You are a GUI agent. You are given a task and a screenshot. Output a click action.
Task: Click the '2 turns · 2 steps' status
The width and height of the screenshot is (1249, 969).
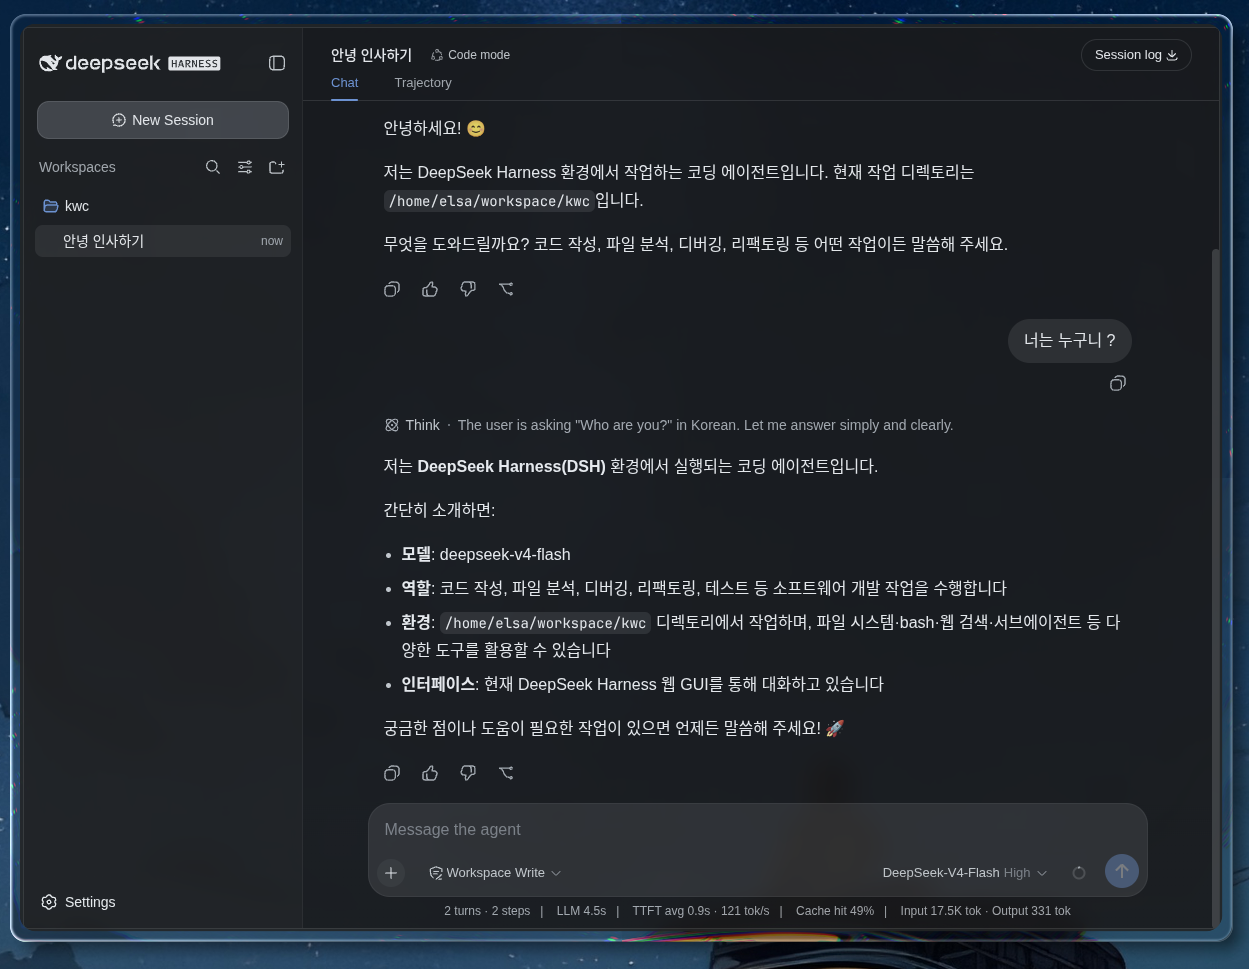pyautogui.click(x=487, y=911)
